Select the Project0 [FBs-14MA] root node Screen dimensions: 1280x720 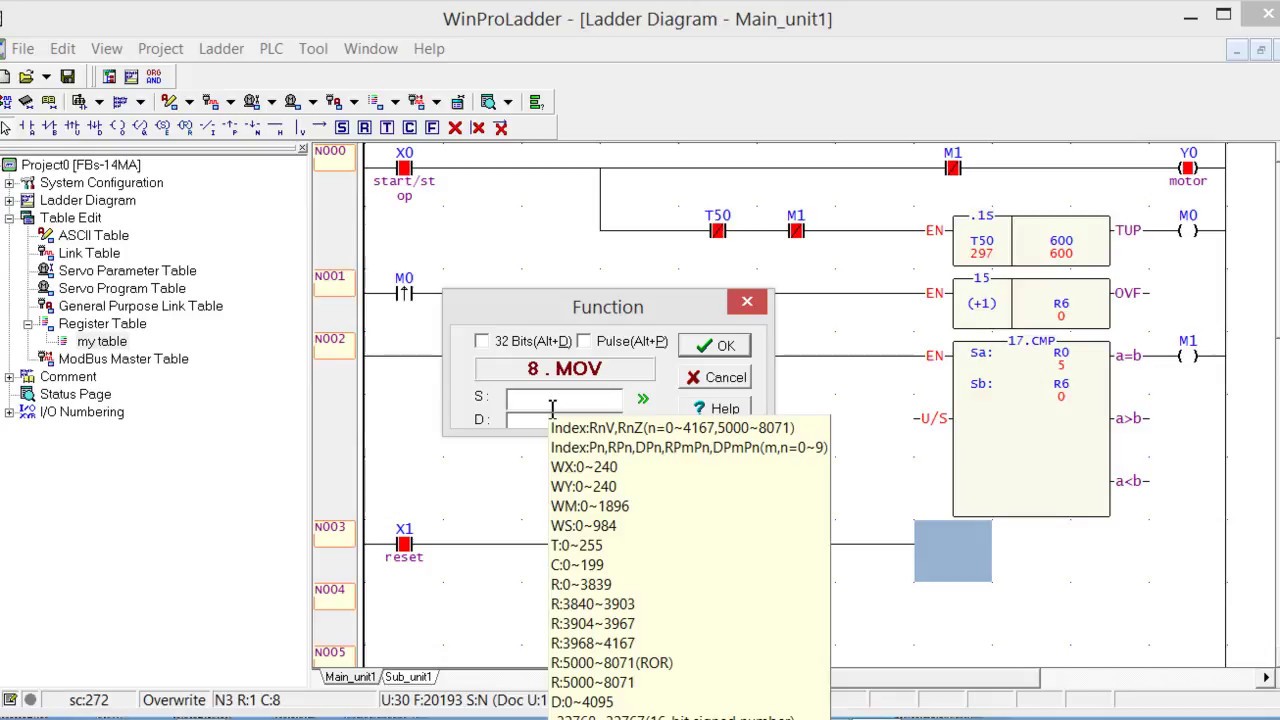pyautogui.click(x=81, y=165)
